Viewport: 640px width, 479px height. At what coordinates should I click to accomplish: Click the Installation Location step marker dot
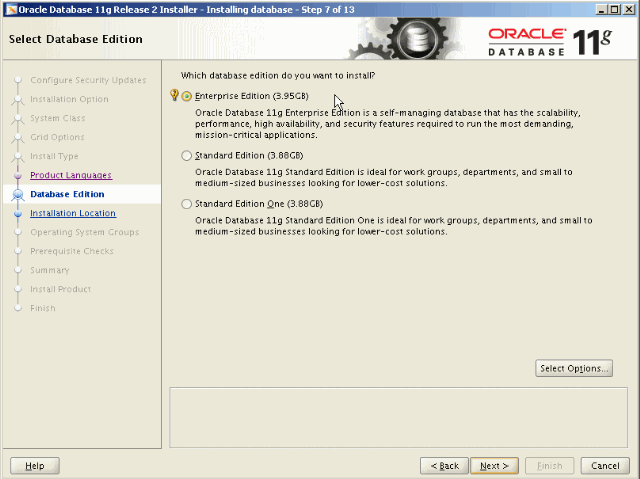pos(18,213)
